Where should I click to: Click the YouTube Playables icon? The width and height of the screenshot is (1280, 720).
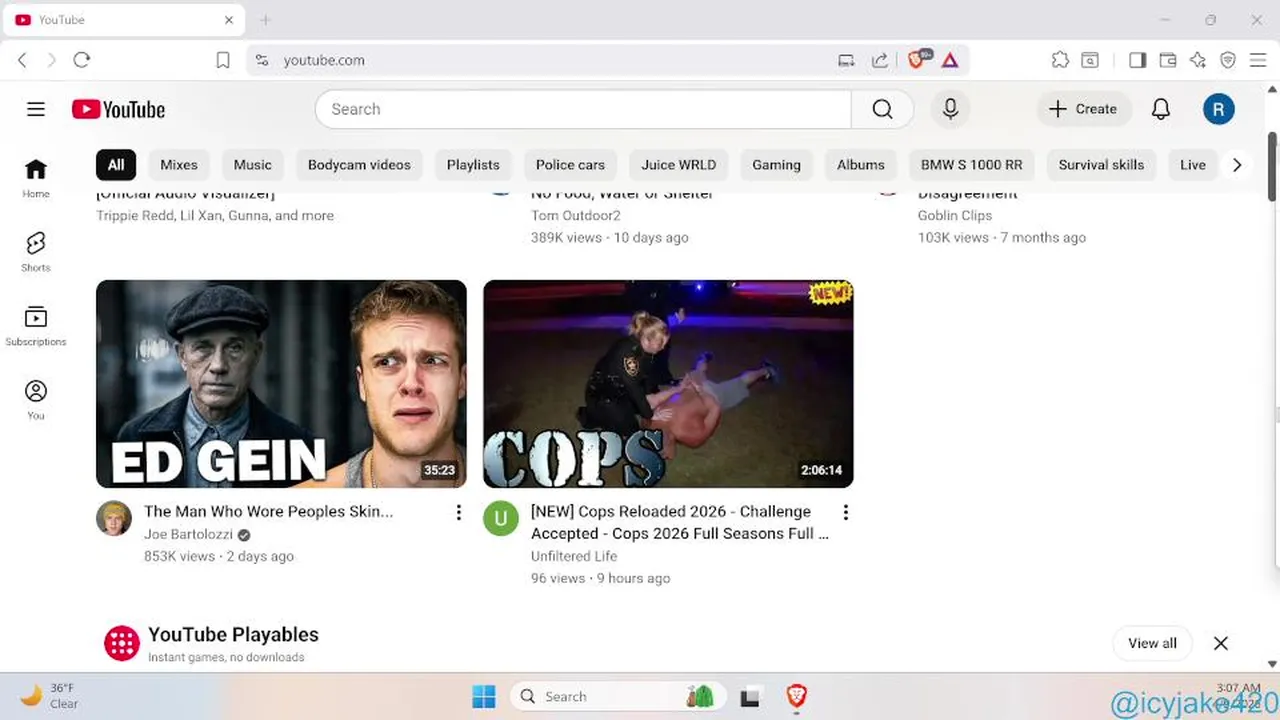122,643
